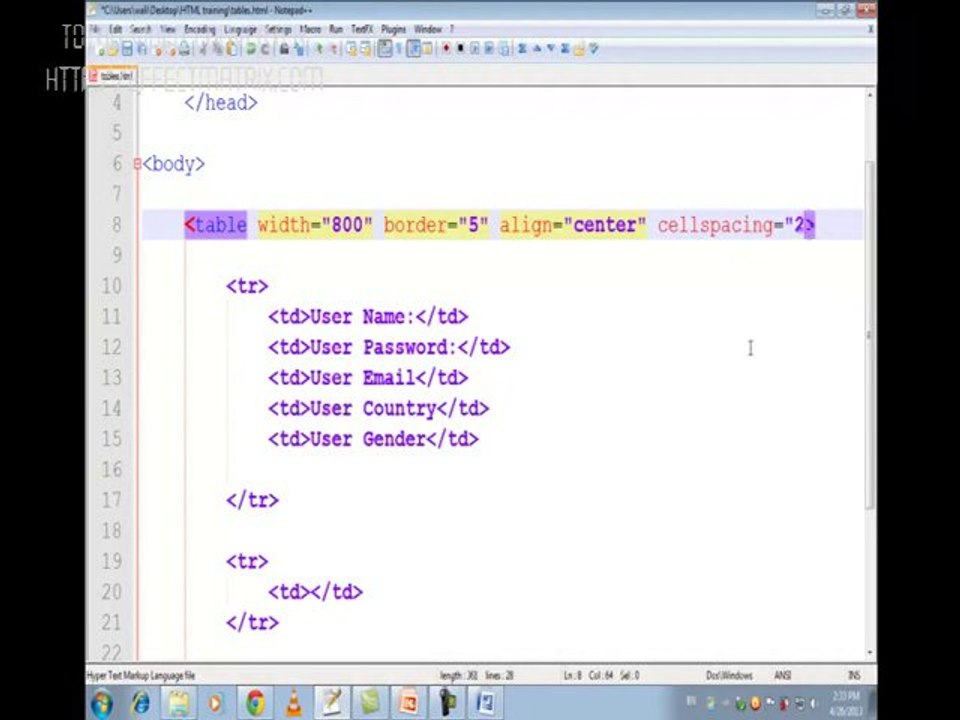This screenshot has height=720, width=960.
Task: Click in 'User Gender' code line
Action: (x=373, y=439)
